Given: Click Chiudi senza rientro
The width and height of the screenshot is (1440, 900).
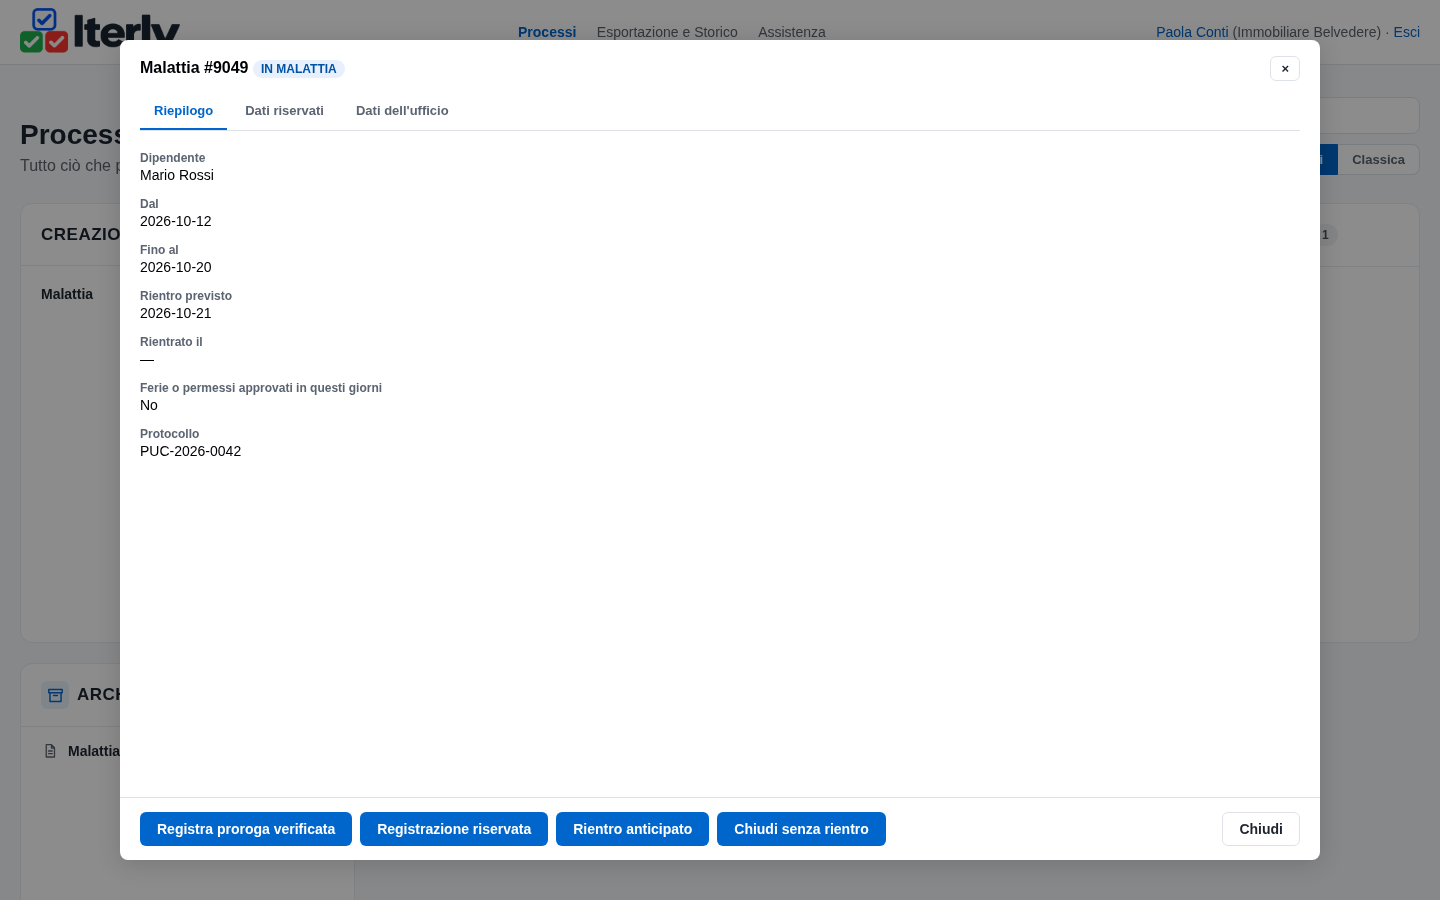Looking at the screenshot, I should point(801,829).
